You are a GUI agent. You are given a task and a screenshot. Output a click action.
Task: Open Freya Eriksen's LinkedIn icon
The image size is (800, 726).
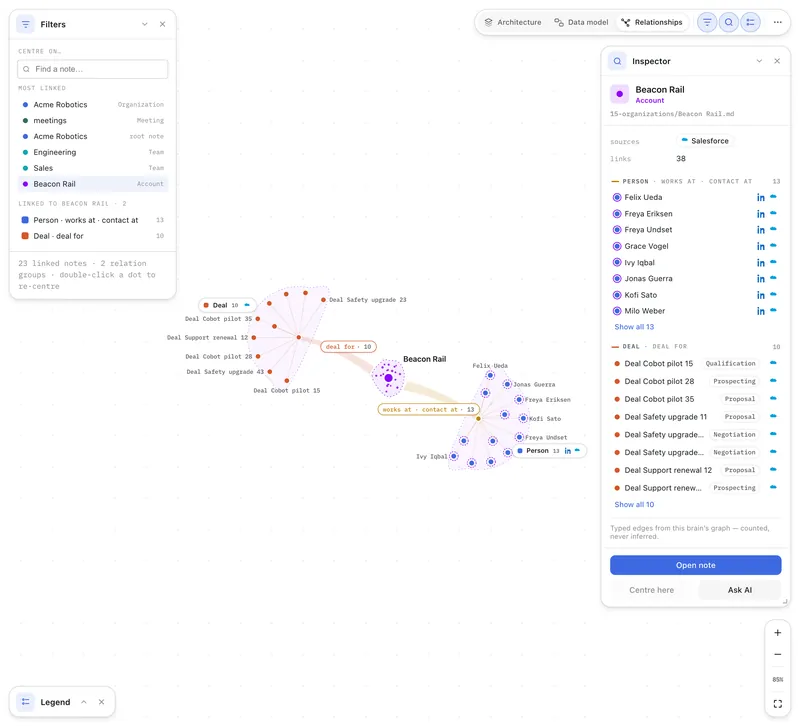point(761,214)
